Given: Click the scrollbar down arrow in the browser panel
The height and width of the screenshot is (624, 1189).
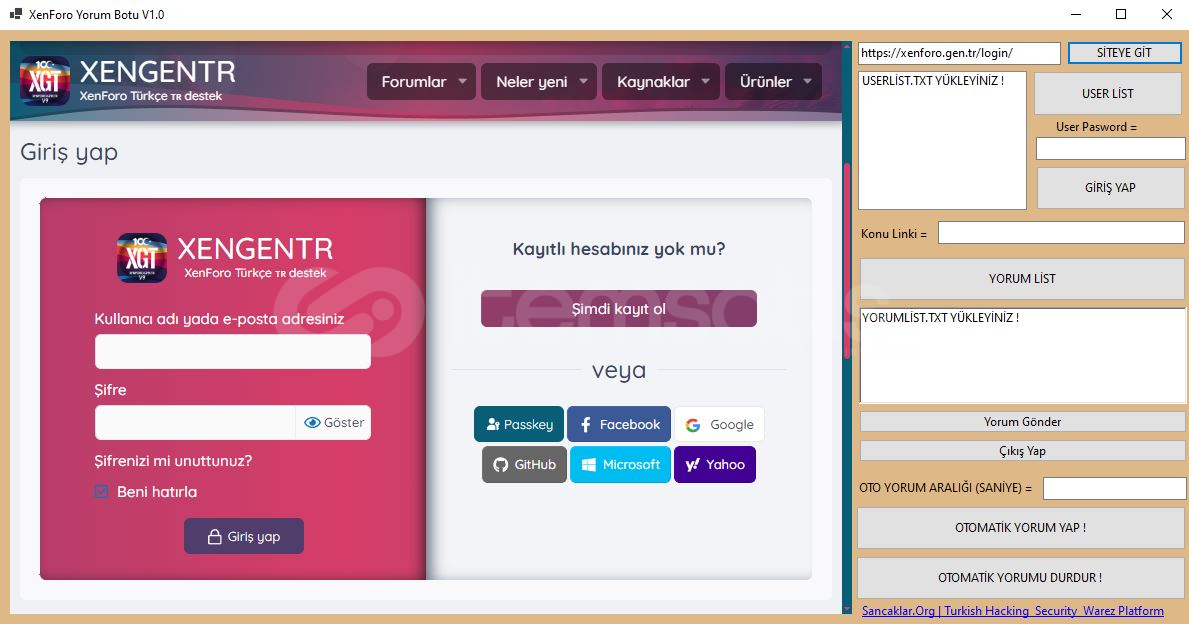Looking at the screenshot, I should (x=847, y=609).
